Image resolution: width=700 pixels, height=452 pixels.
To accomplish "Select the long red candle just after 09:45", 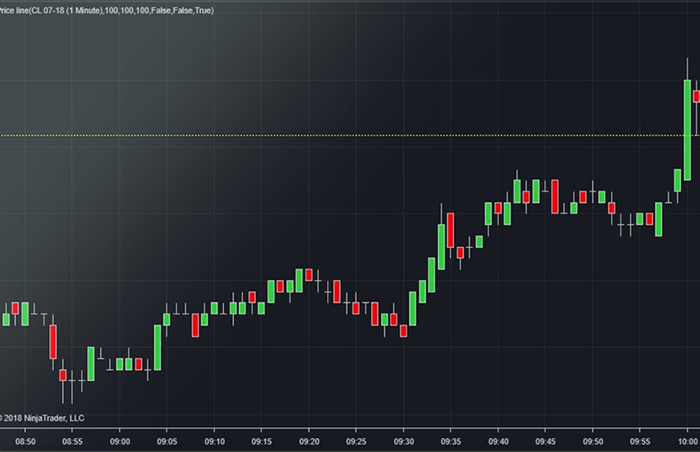I will (555, 197).
